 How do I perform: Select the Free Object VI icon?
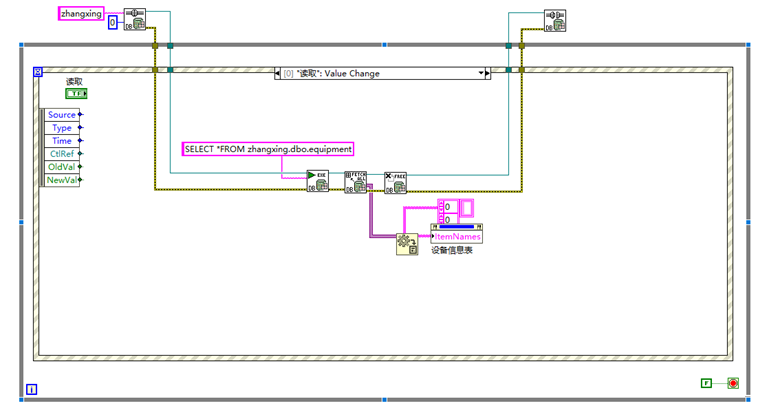tap(395, 183)
